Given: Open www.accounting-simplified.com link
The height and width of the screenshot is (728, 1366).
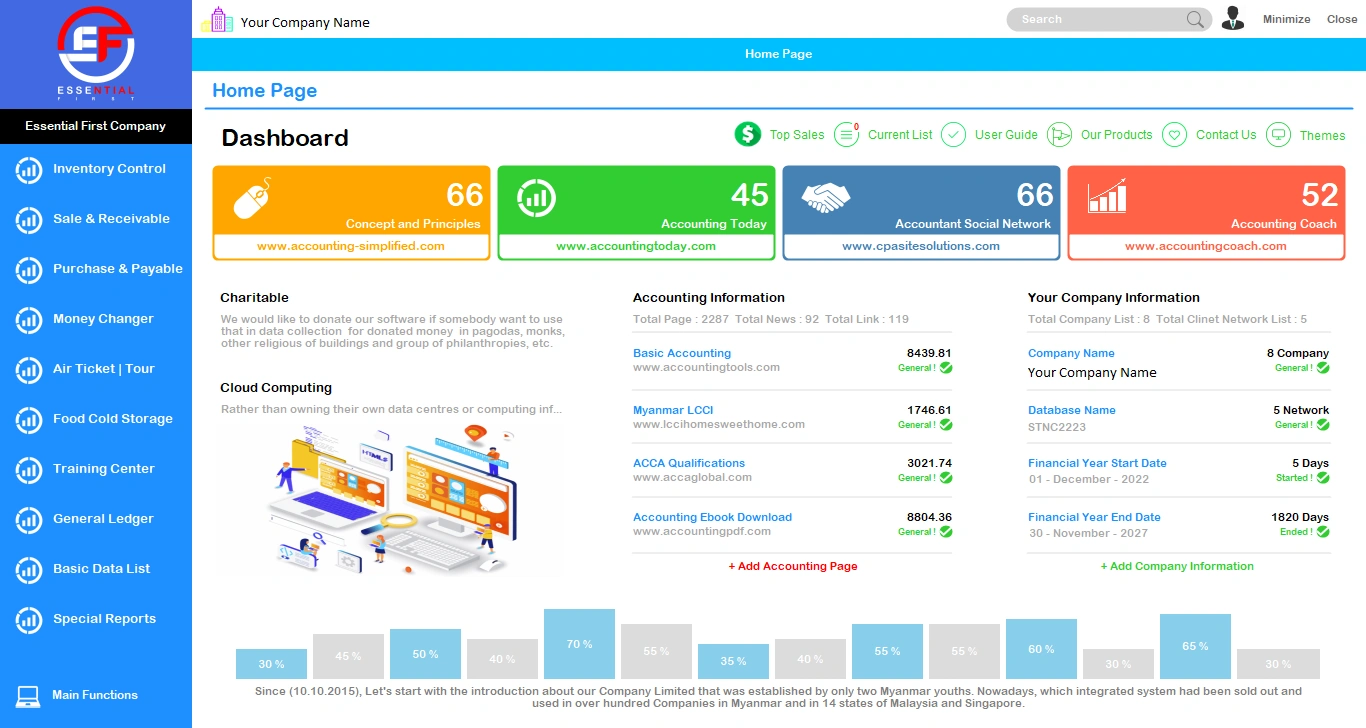Looking at the screenshot, I should click(x=351, y=246).
